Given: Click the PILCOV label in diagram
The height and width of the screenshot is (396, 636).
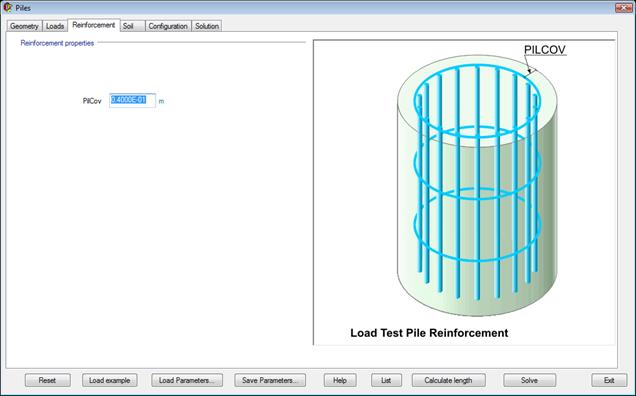Looking at the screenshot, I should pos(545,50).
